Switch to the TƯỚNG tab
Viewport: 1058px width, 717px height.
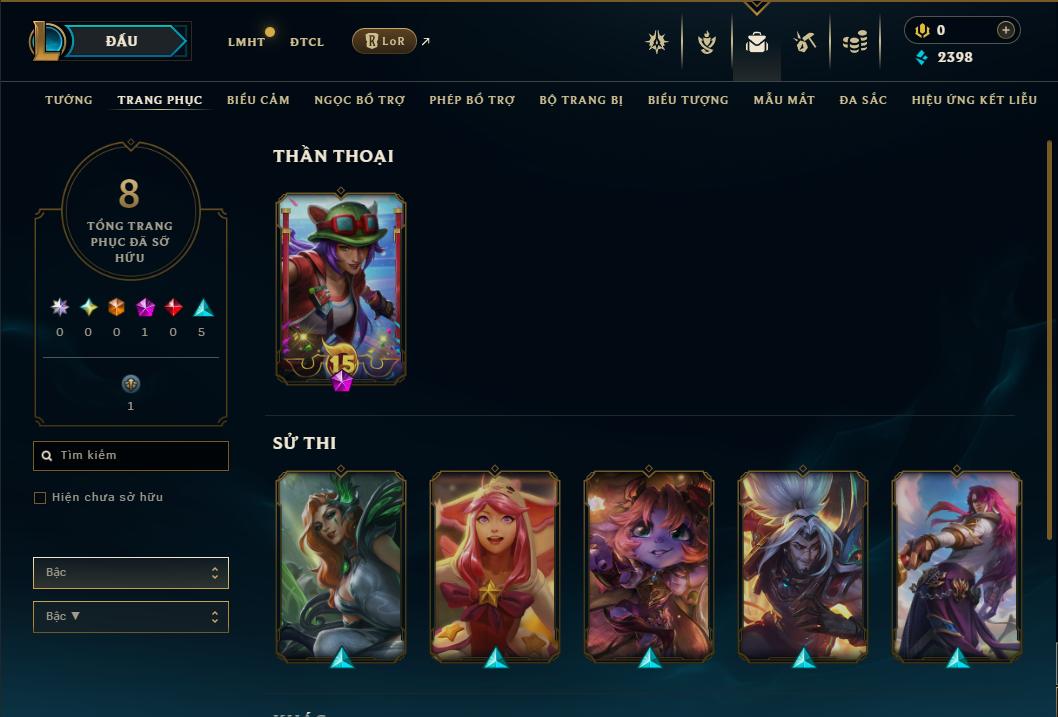pos(68,100)
